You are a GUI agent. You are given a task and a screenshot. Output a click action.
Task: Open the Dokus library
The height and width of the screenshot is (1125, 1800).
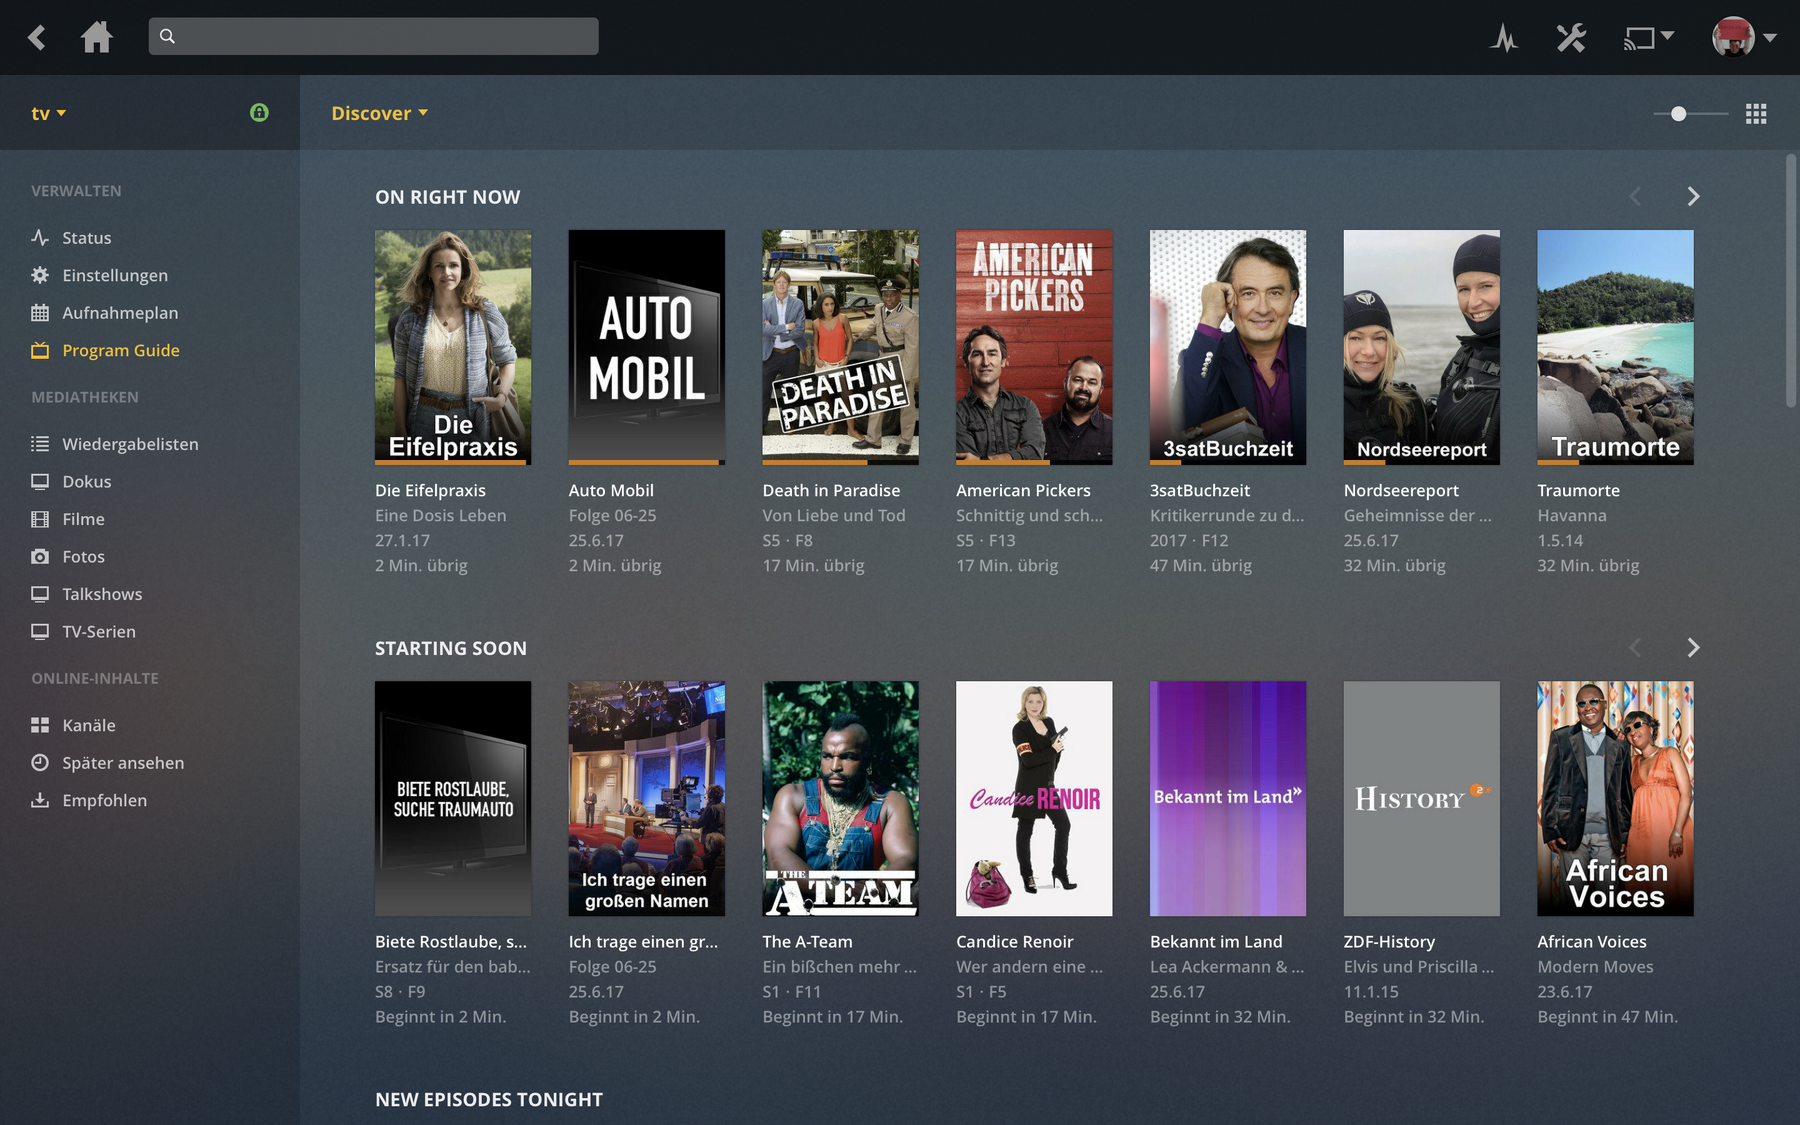[x=87, y=481]
